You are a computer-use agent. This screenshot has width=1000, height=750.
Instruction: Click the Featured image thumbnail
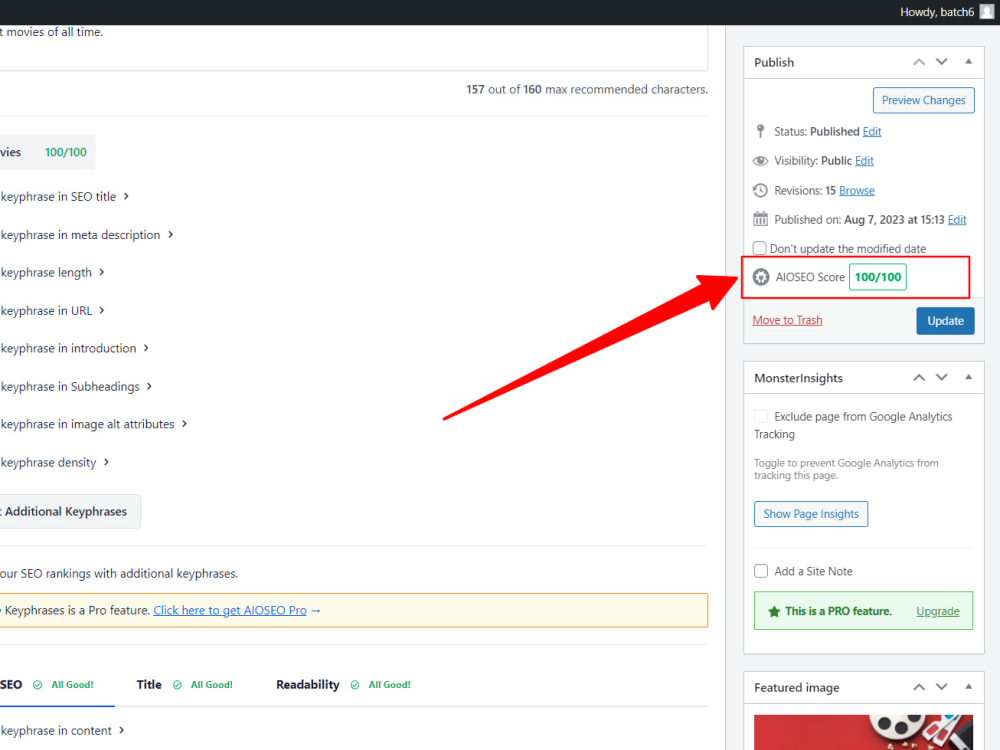[864, 732]
